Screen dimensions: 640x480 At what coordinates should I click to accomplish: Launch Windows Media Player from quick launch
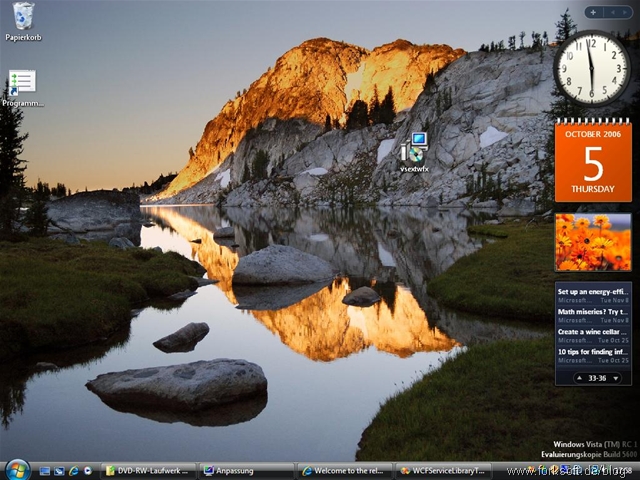coord(88,471)
